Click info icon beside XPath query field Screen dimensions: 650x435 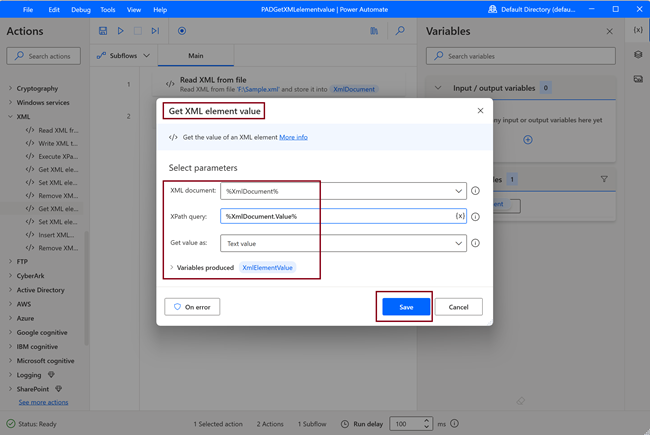475,217
